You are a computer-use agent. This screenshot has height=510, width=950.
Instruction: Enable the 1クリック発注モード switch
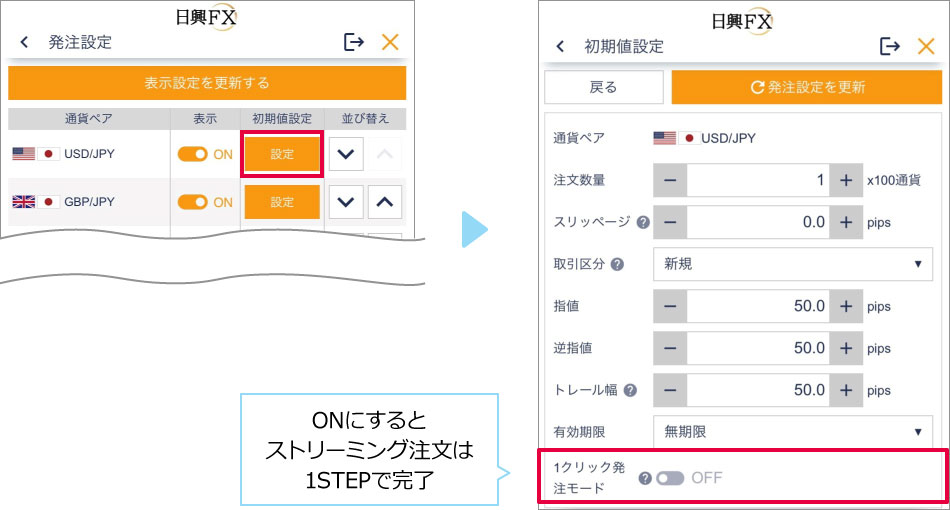(x=670, y=479)
